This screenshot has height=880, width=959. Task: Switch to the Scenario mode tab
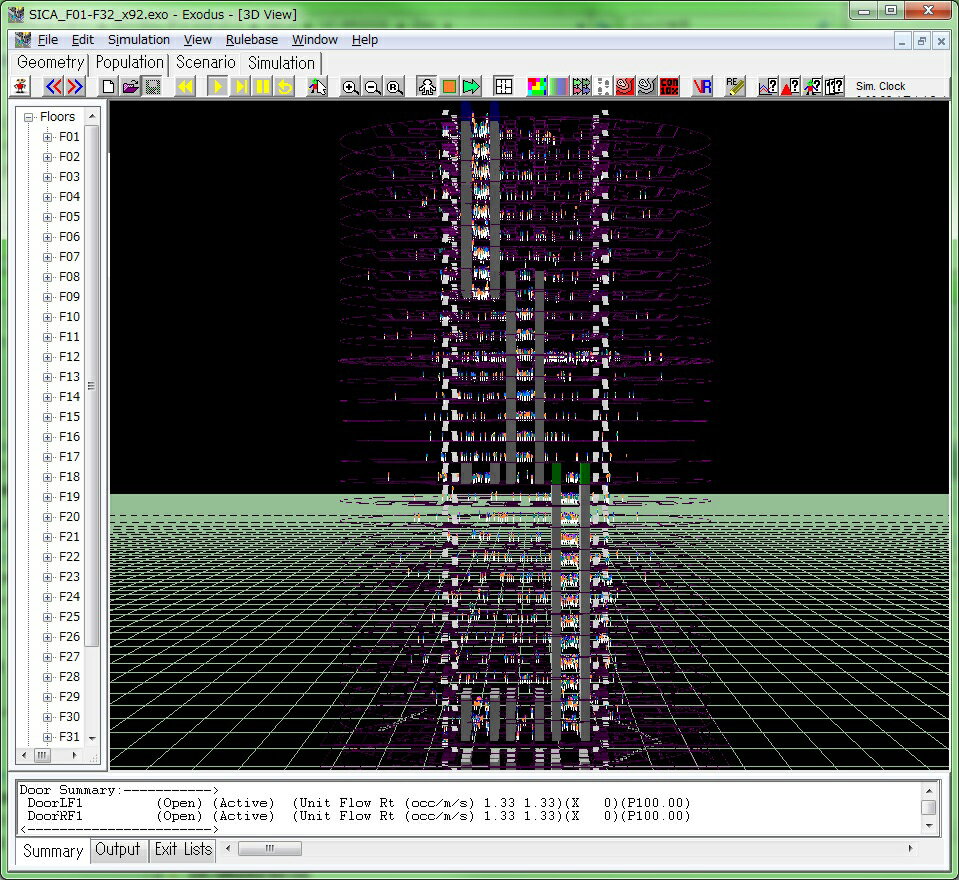point(206,62)
